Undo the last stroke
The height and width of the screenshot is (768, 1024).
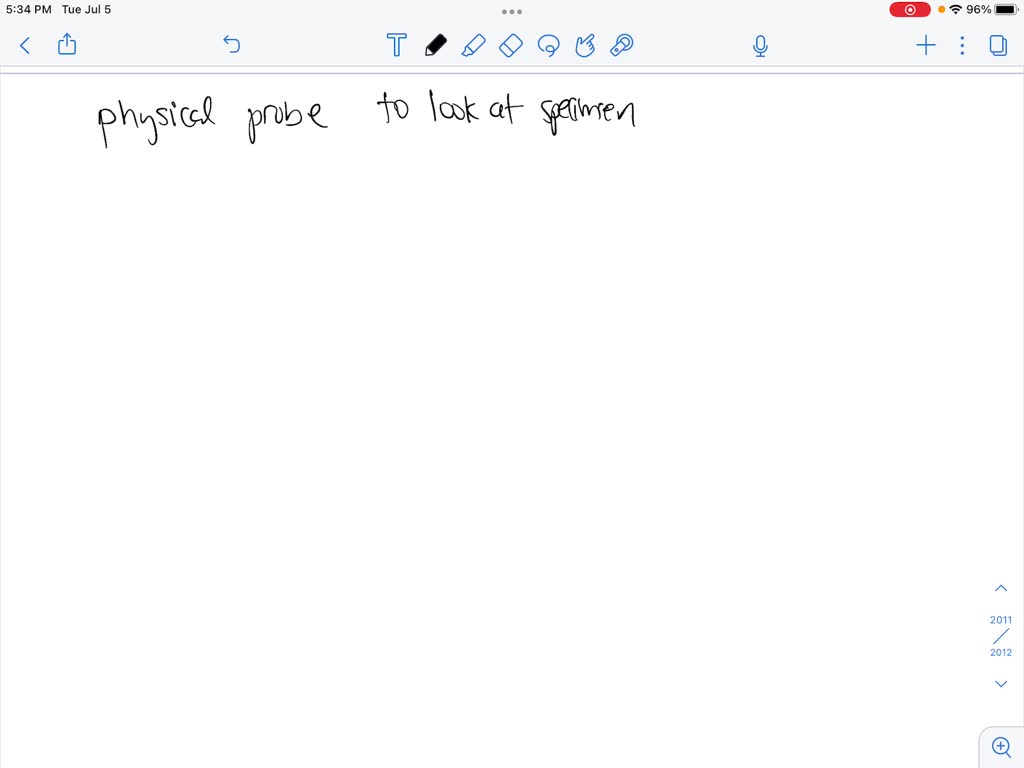pyautogui.click(x=232, y=44)
